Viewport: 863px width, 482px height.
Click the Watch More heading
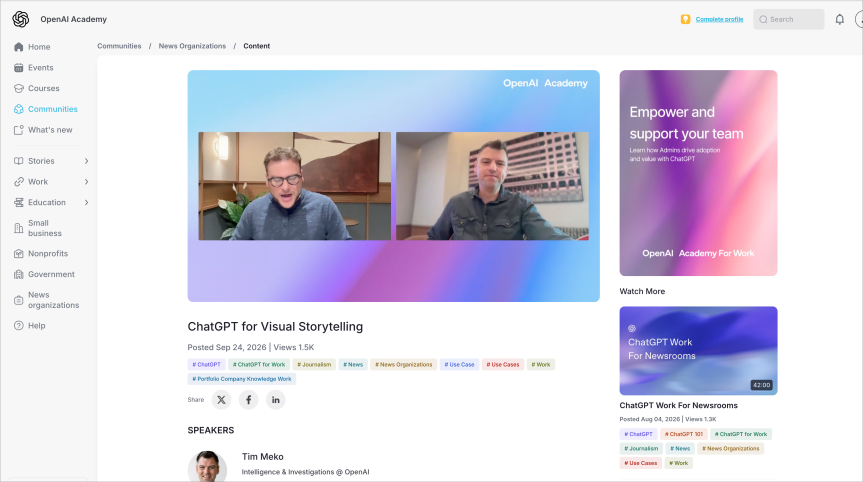tap(642, 291)
